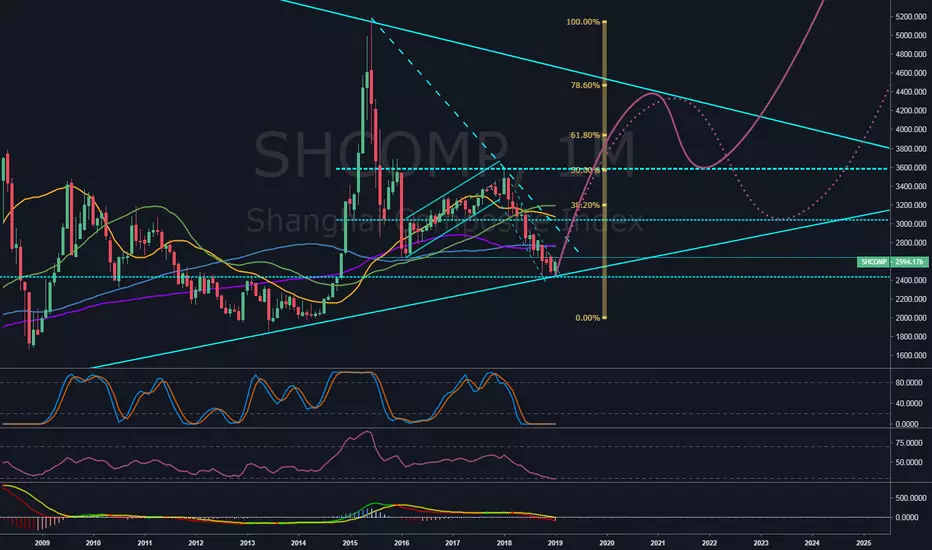Click the 500.0000 MACD scale label
The width and height of the screenshot is (932, 550).
click(x=911, y=498)
